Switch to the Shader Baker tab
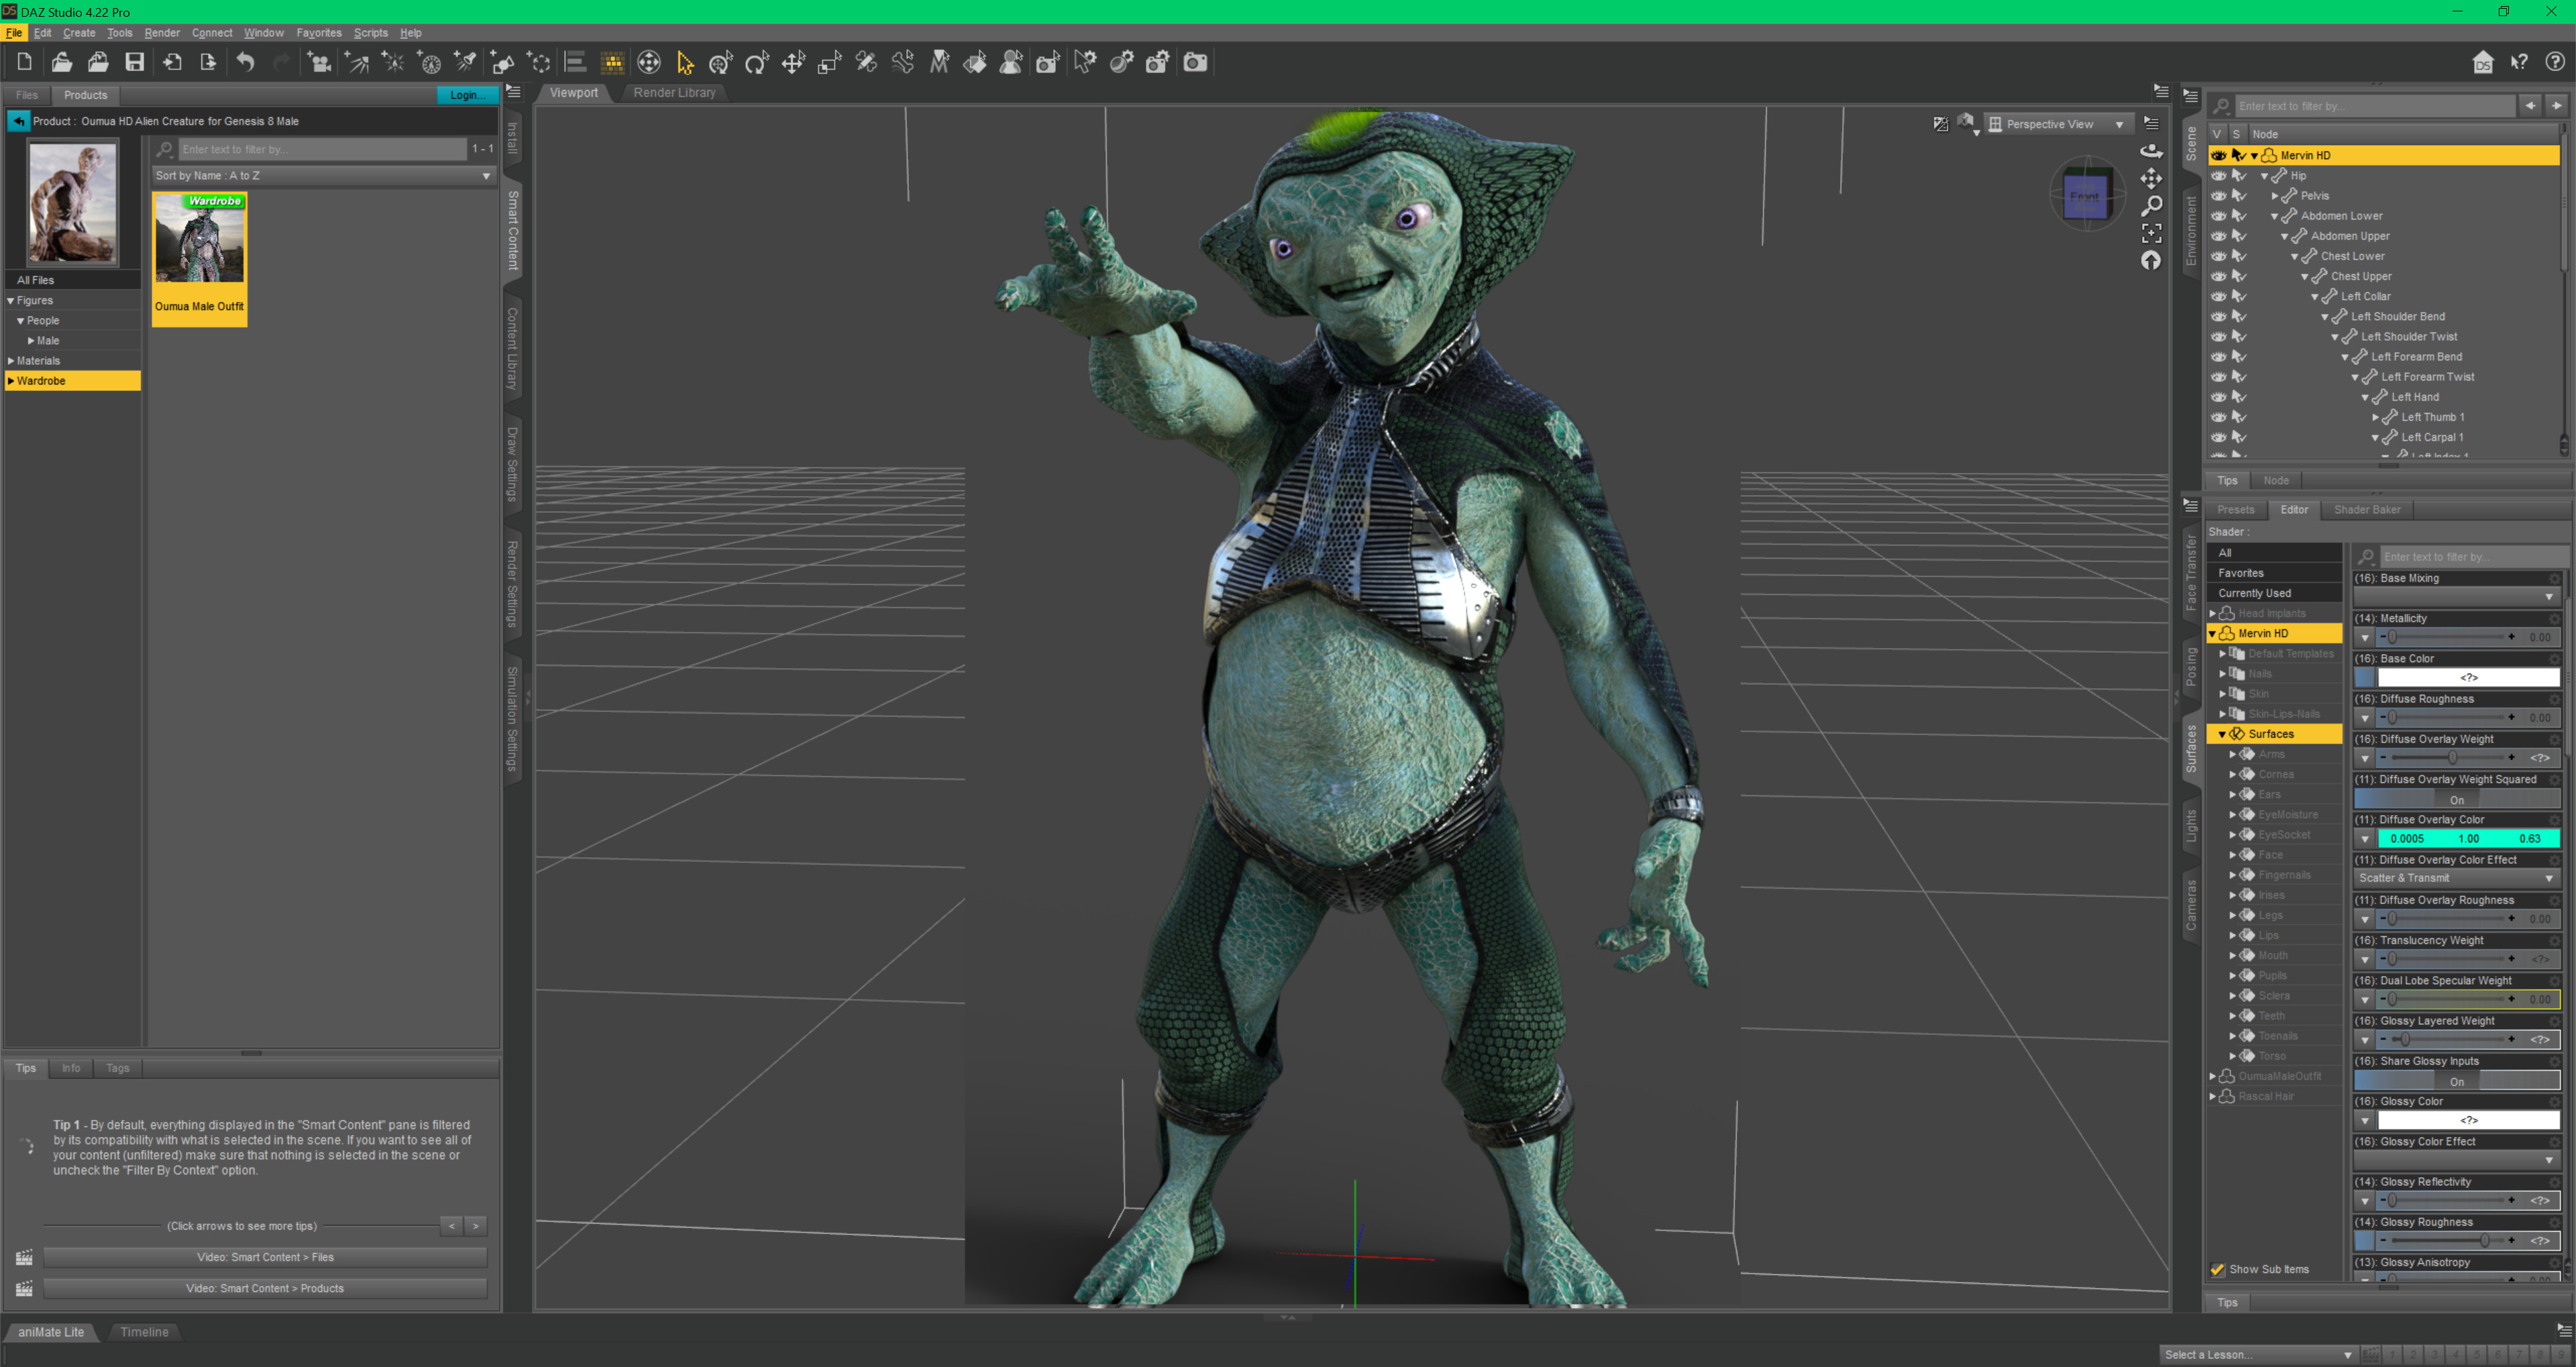The width and height of the screenshot is (2576, 1367). 2366,509
